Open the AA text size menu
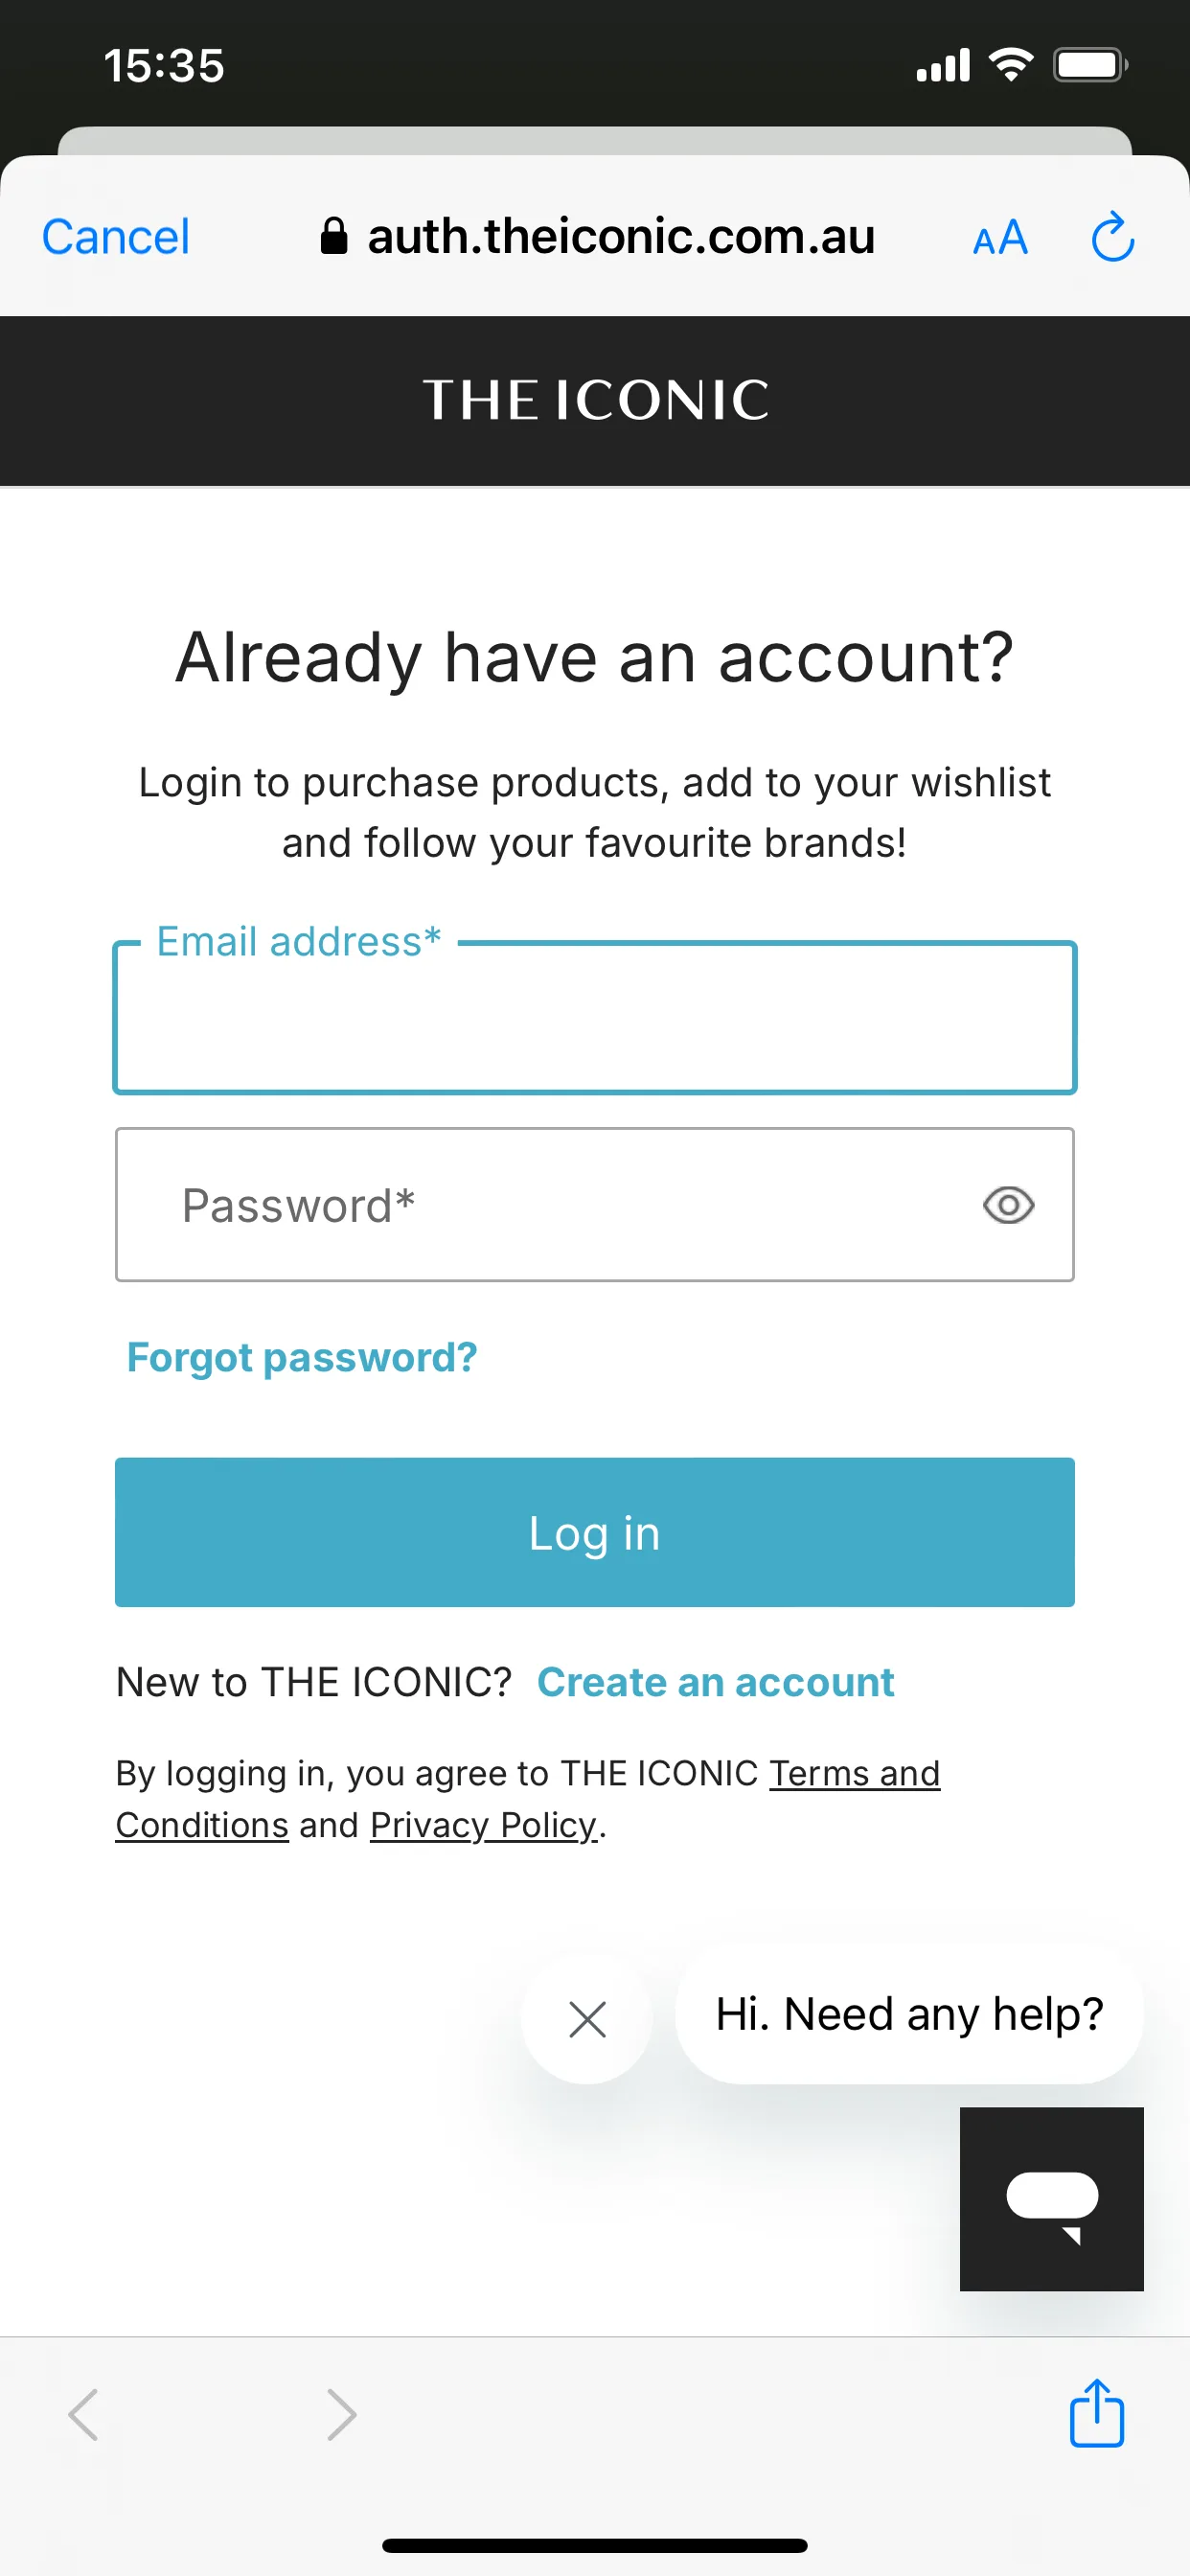This screenshot has width=1190, height=2576. tap(1000, 238)
